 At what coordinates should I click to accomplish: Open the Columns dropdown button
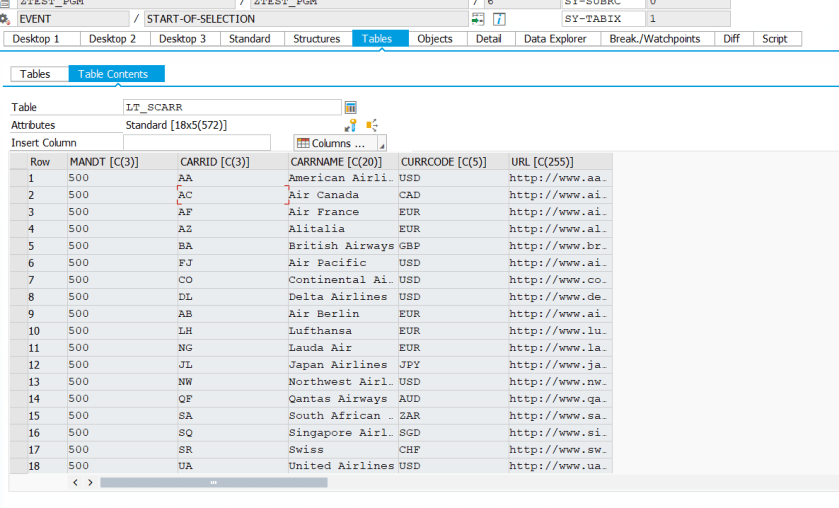click(334, 143)
